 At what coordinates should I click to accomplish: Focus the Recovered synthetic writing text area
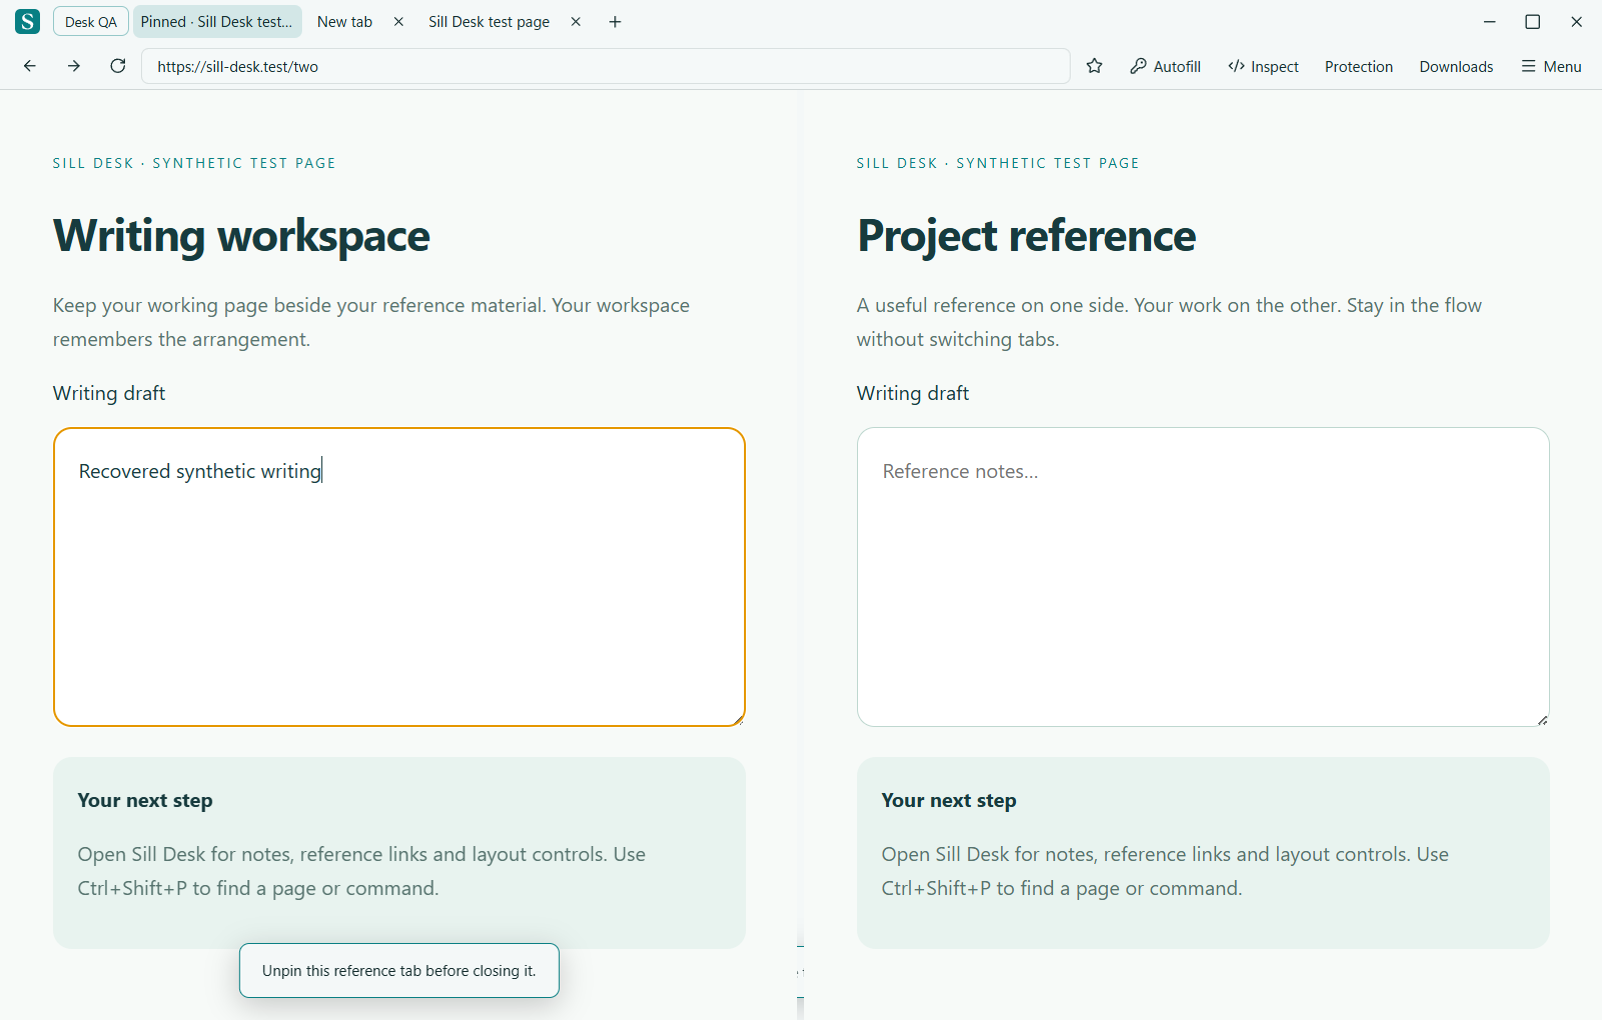[x=399, y=577]
